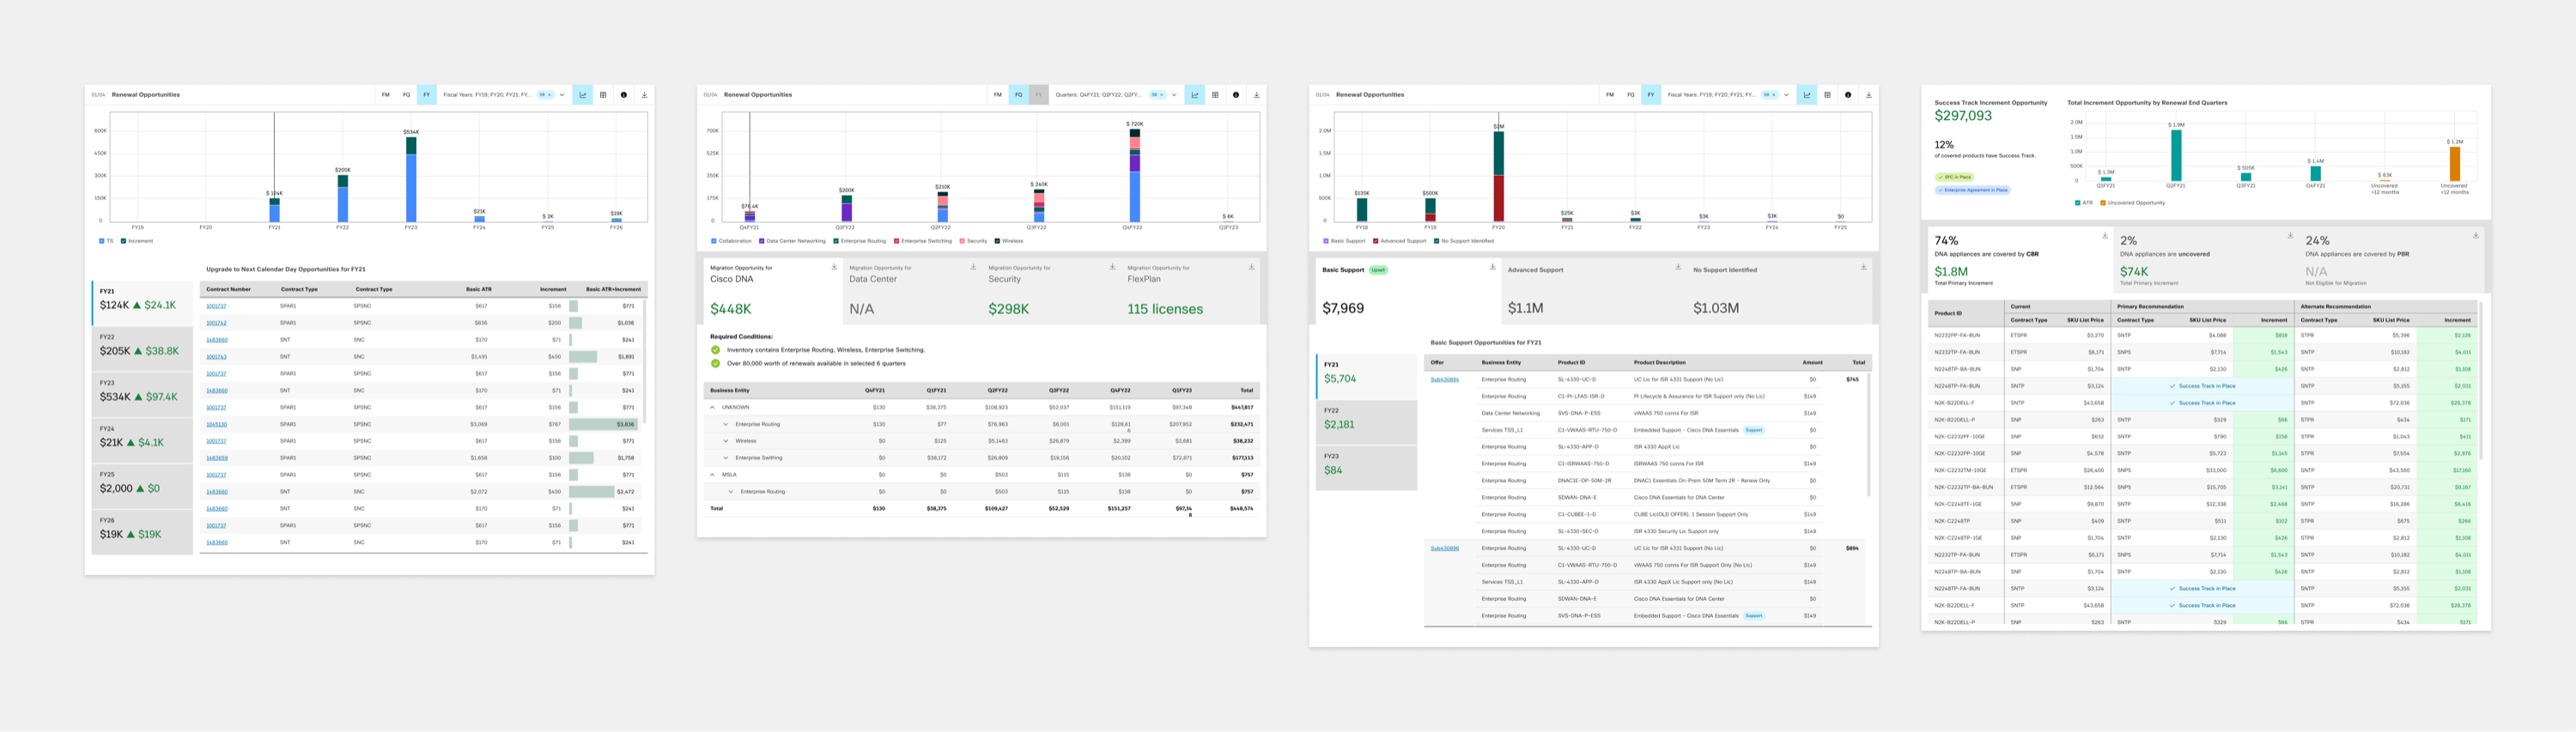Switch to table view icon in Upgrade Opportunities panel

point(603,95)
